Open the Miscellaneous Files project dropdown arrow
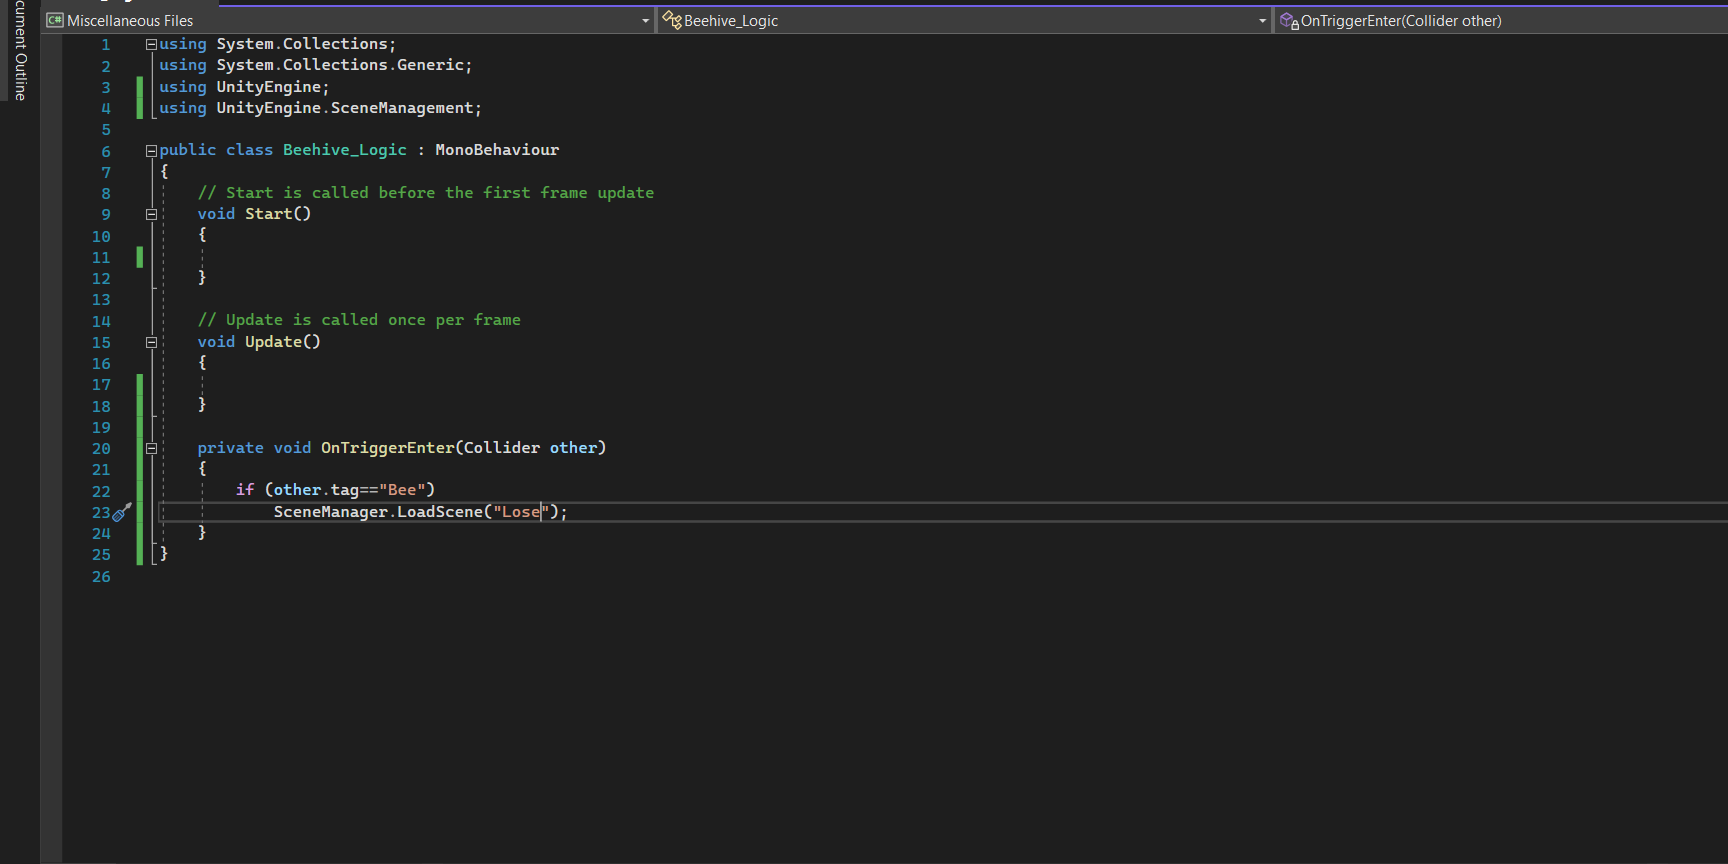 645,21
